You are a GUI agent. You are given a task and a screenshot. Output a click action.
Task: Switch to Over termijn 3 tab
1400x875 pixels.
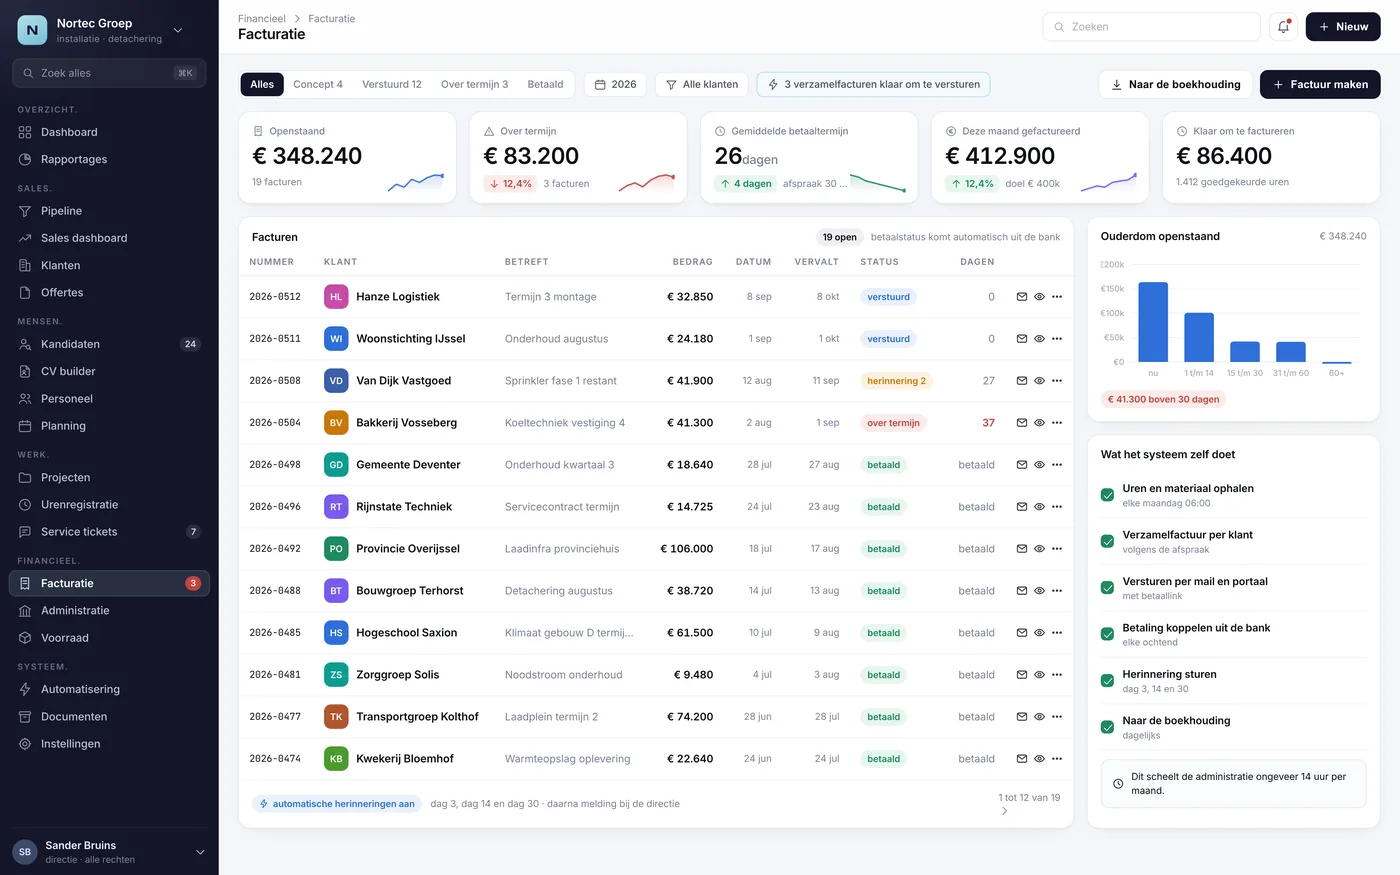click(474, 84)
